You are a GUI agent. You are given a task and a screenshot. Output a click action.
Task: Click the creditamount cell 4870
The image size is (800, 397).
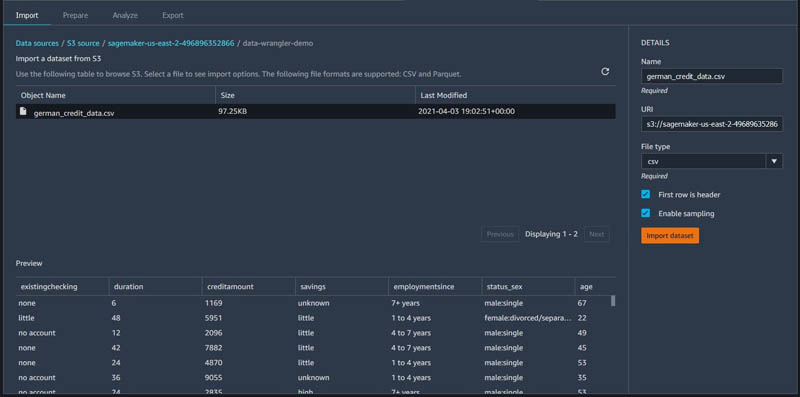(214, 363)
